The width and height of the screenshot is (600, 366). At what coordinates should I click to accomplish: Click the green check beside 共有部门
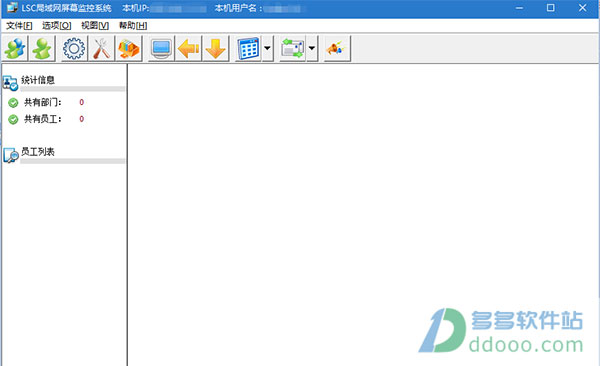(x=13, y=103)
